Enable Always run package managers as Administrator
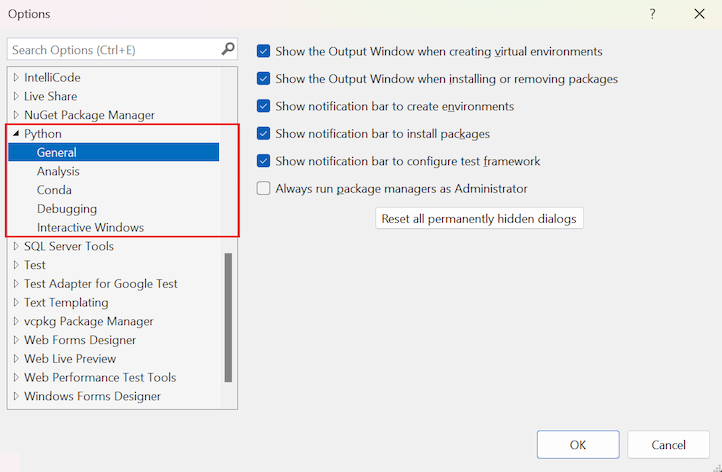722x472 pixels. (263, 188)
